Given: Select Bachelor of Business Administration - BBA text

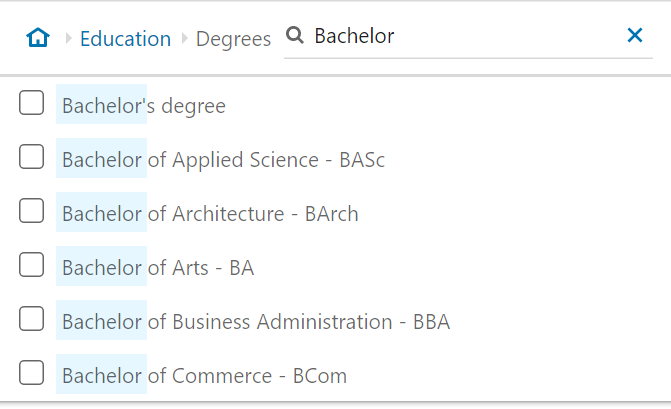Looking at the screenshot, I should [x=256, y=321].
